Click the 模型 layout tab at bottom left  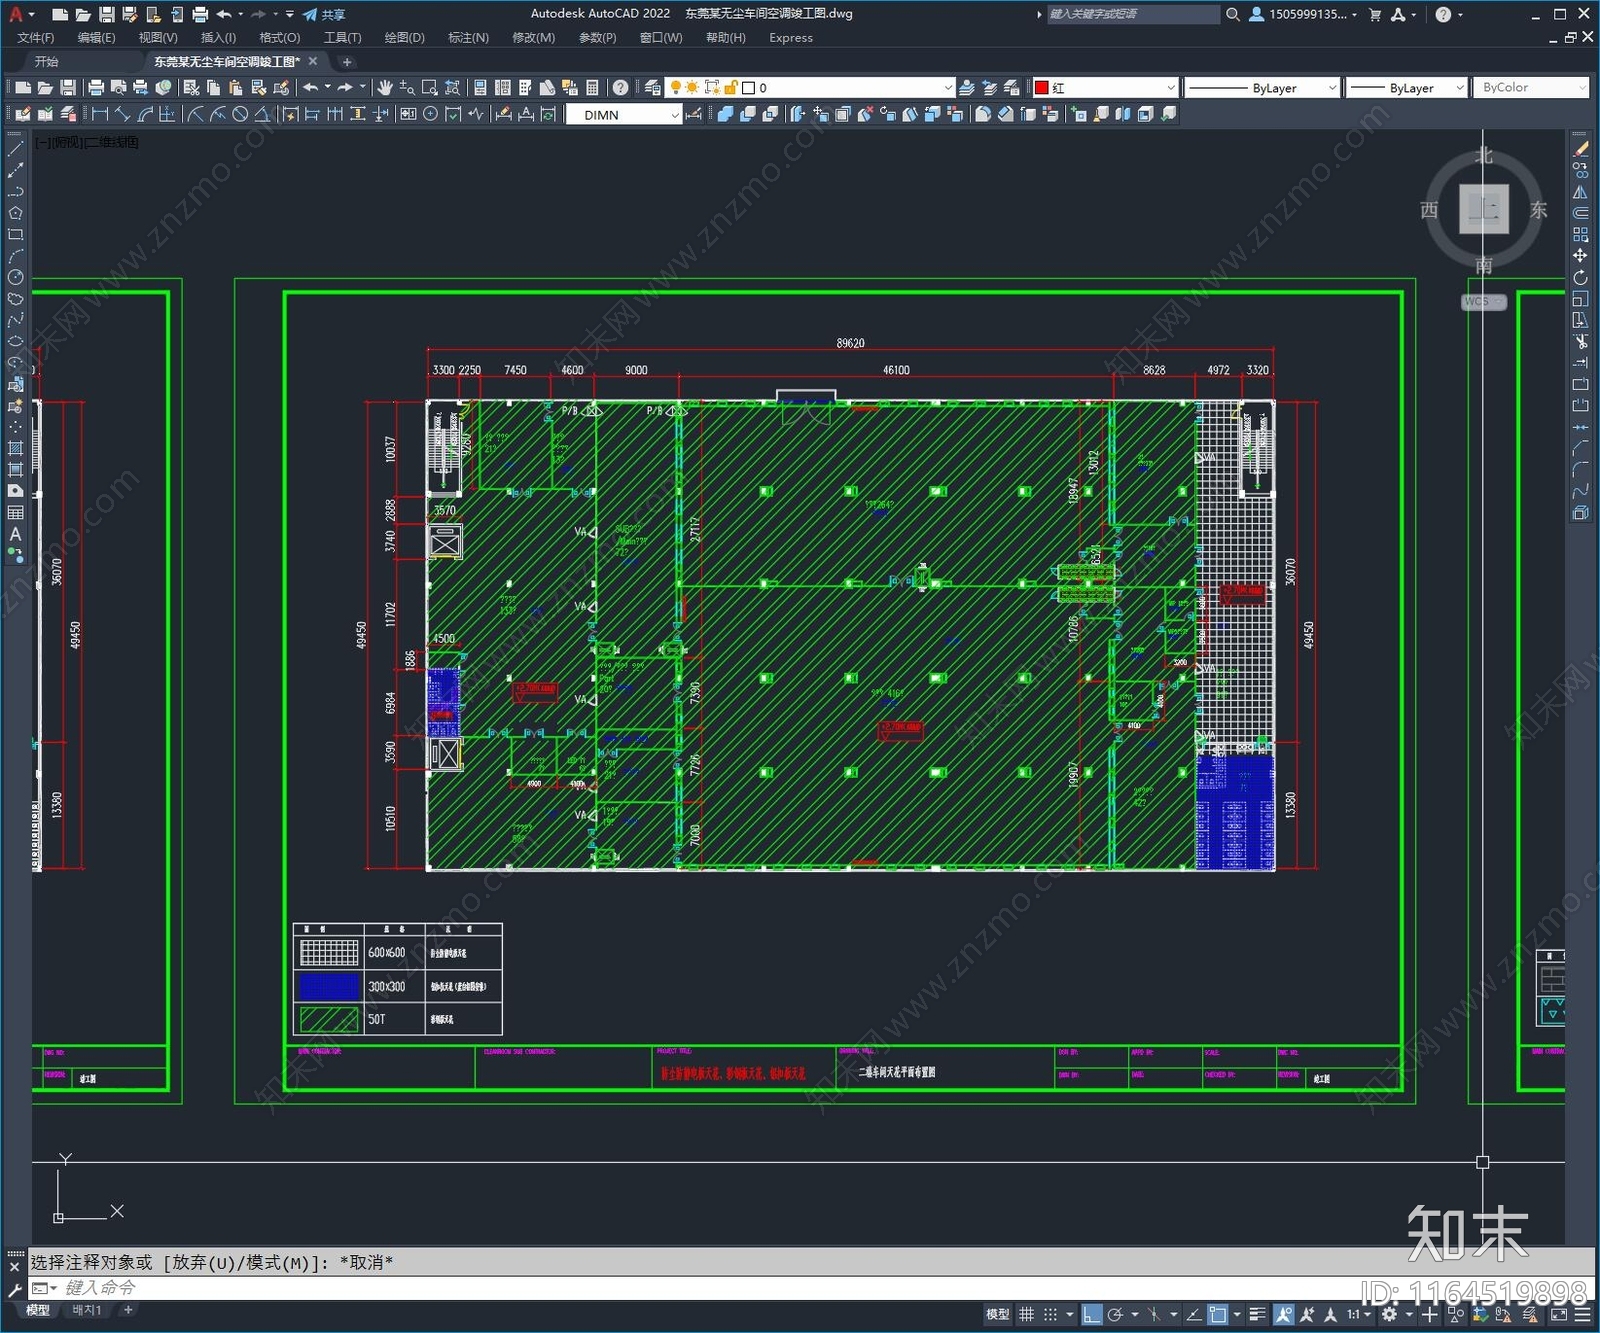coord(38,1310)
